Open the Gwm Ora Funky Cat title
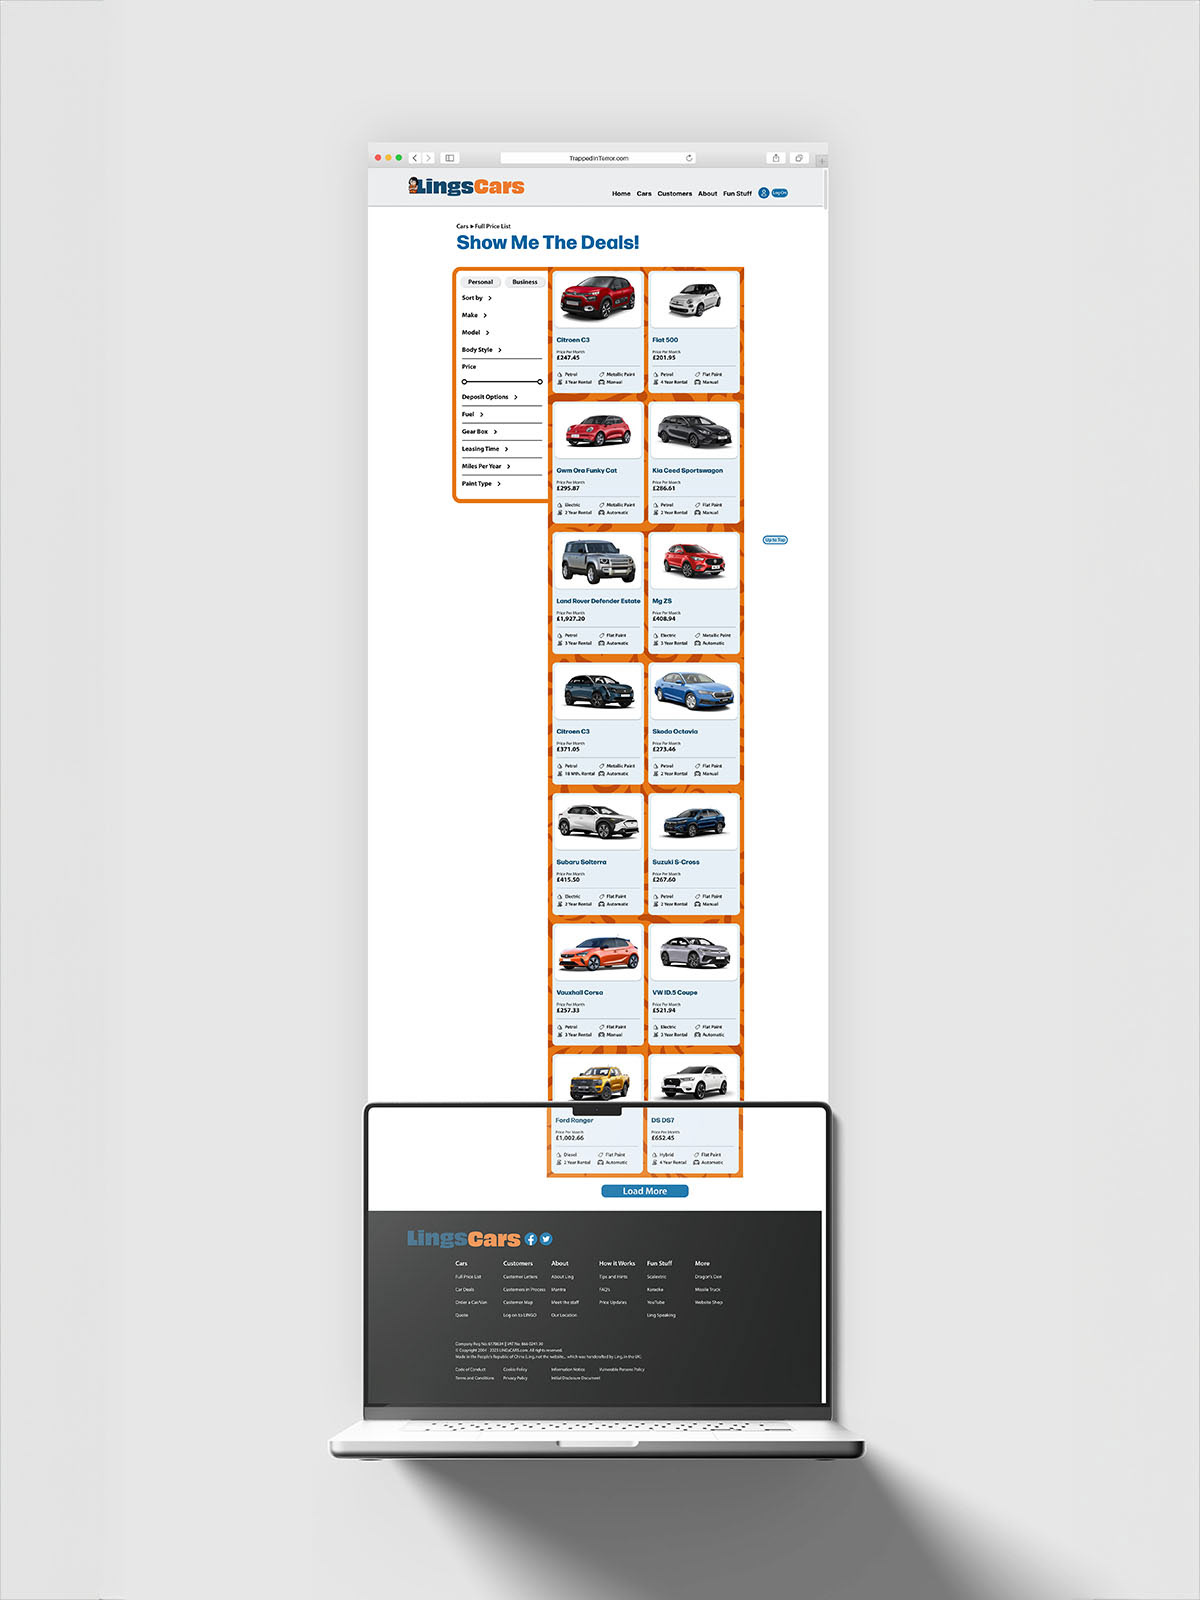The width and height of the screenshot is (1200, 1600). 587,471
